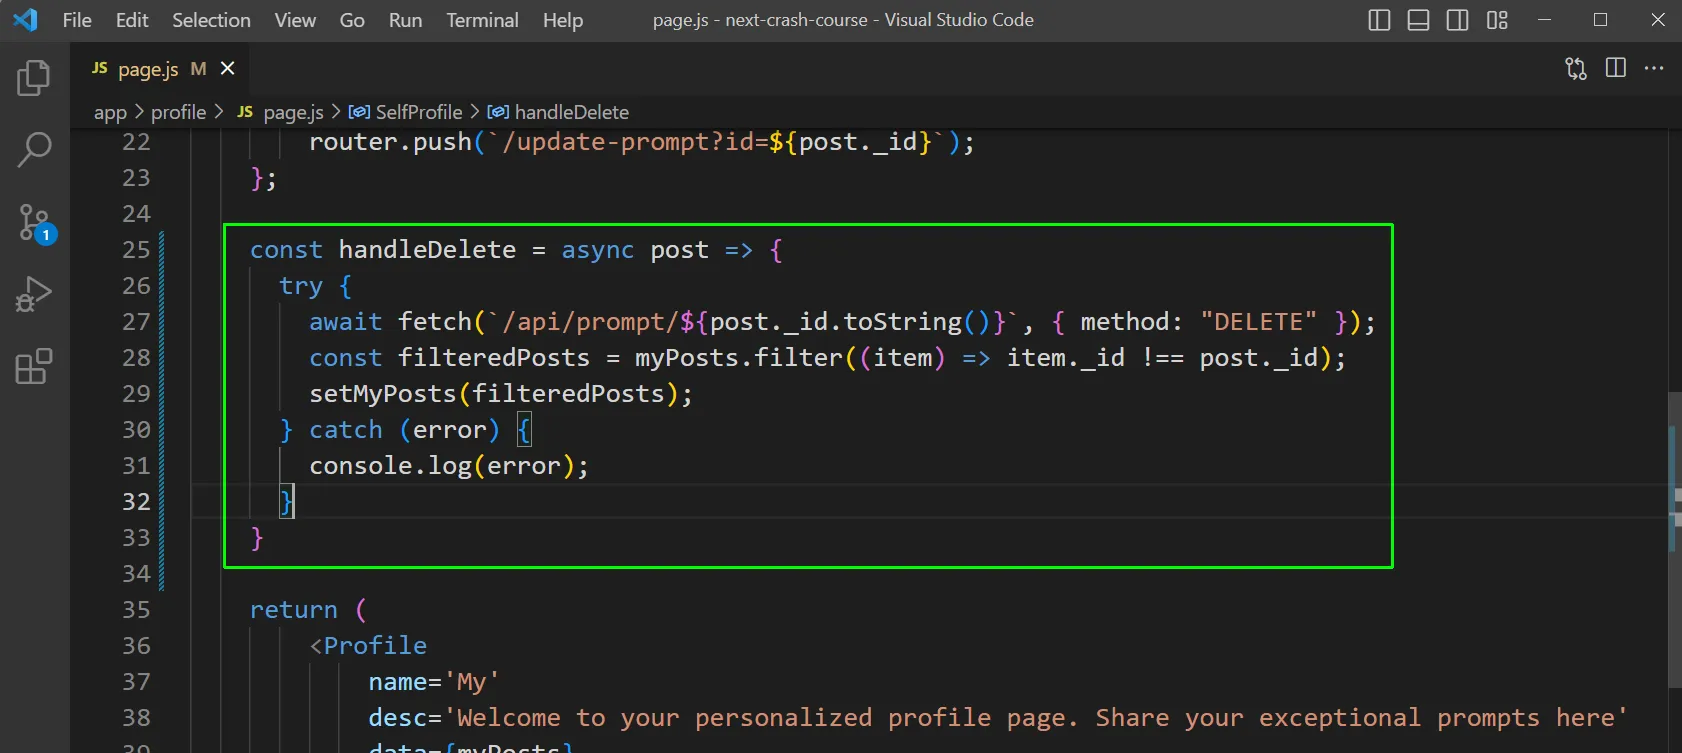Open the View menu

point(295,20)
